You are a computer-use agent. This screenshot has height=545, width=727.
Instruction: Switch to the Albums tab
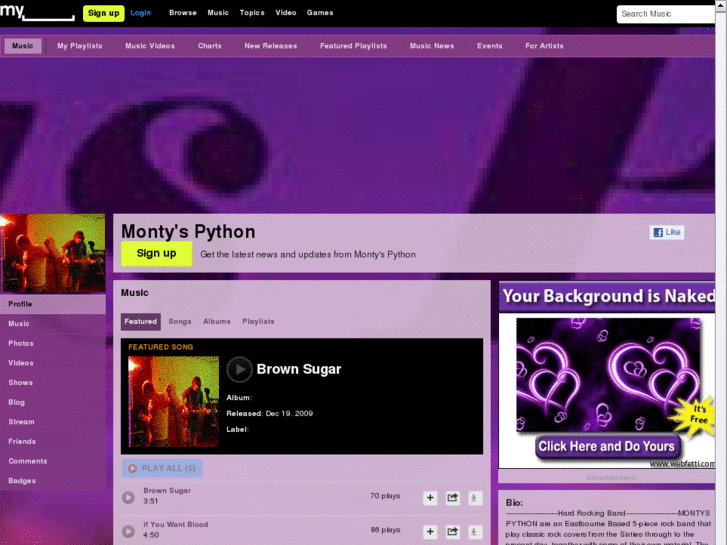(217, 321)
